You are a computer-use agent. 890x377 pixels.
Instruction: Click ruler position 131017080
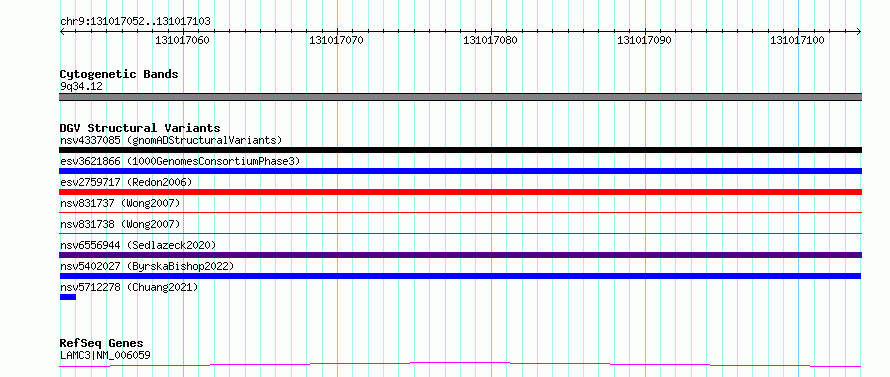[x=490, y=40]
